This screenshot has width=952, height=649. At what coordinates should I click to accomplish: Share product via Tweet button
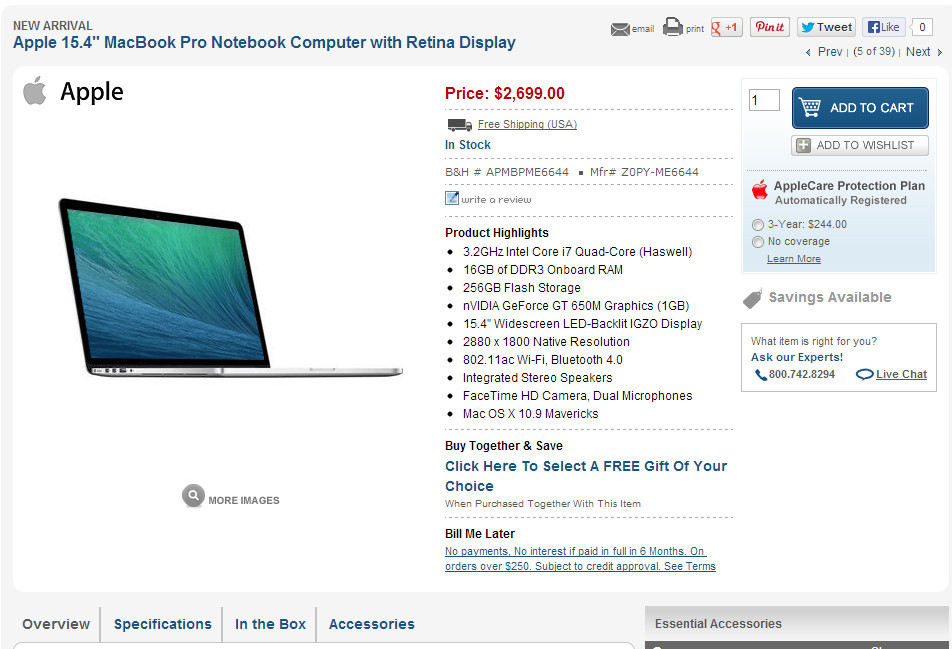point(826,27)
